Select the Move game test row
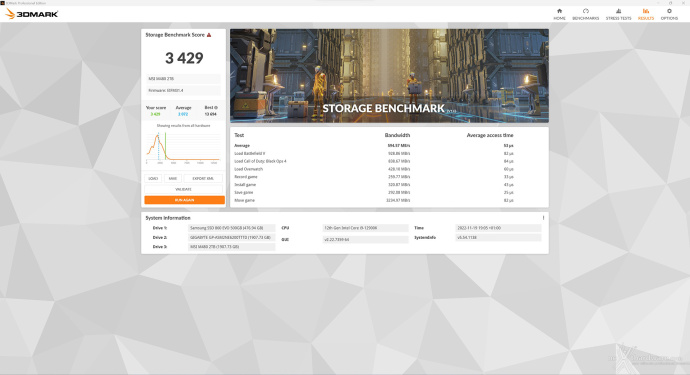690x375 pixels. click(374, 200)
